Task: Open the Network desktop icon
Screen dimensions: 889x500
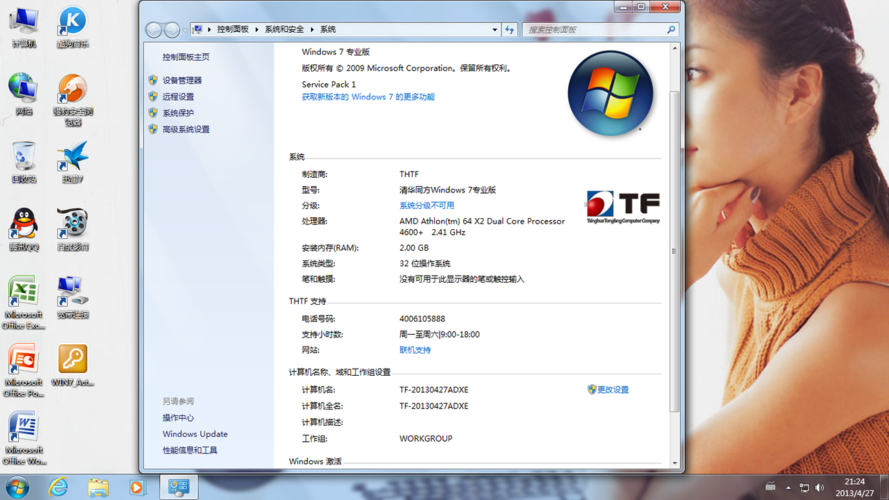Action: coord(24,94)
